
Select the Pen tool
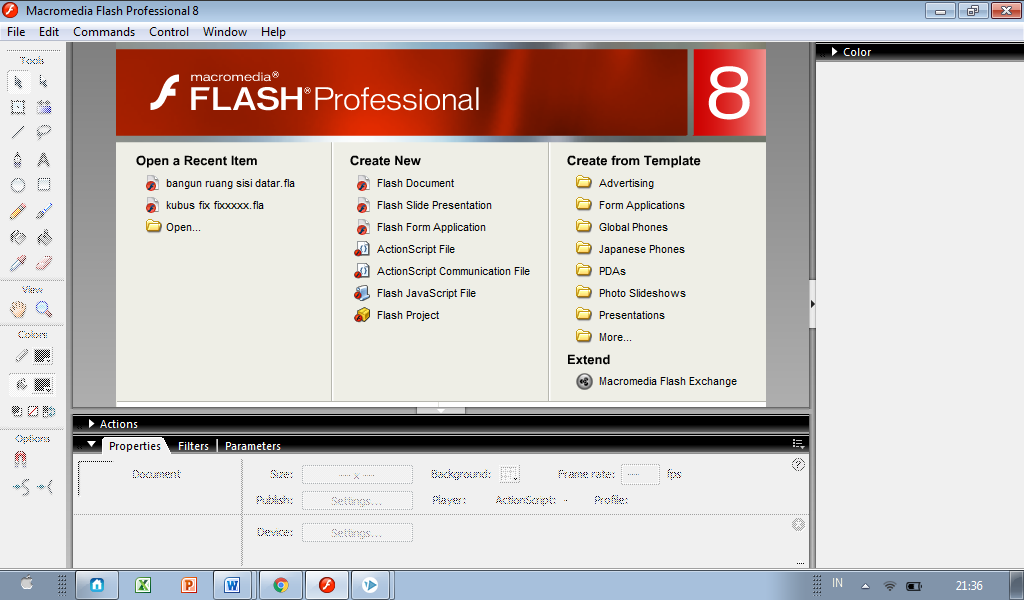tap(18, 159)
